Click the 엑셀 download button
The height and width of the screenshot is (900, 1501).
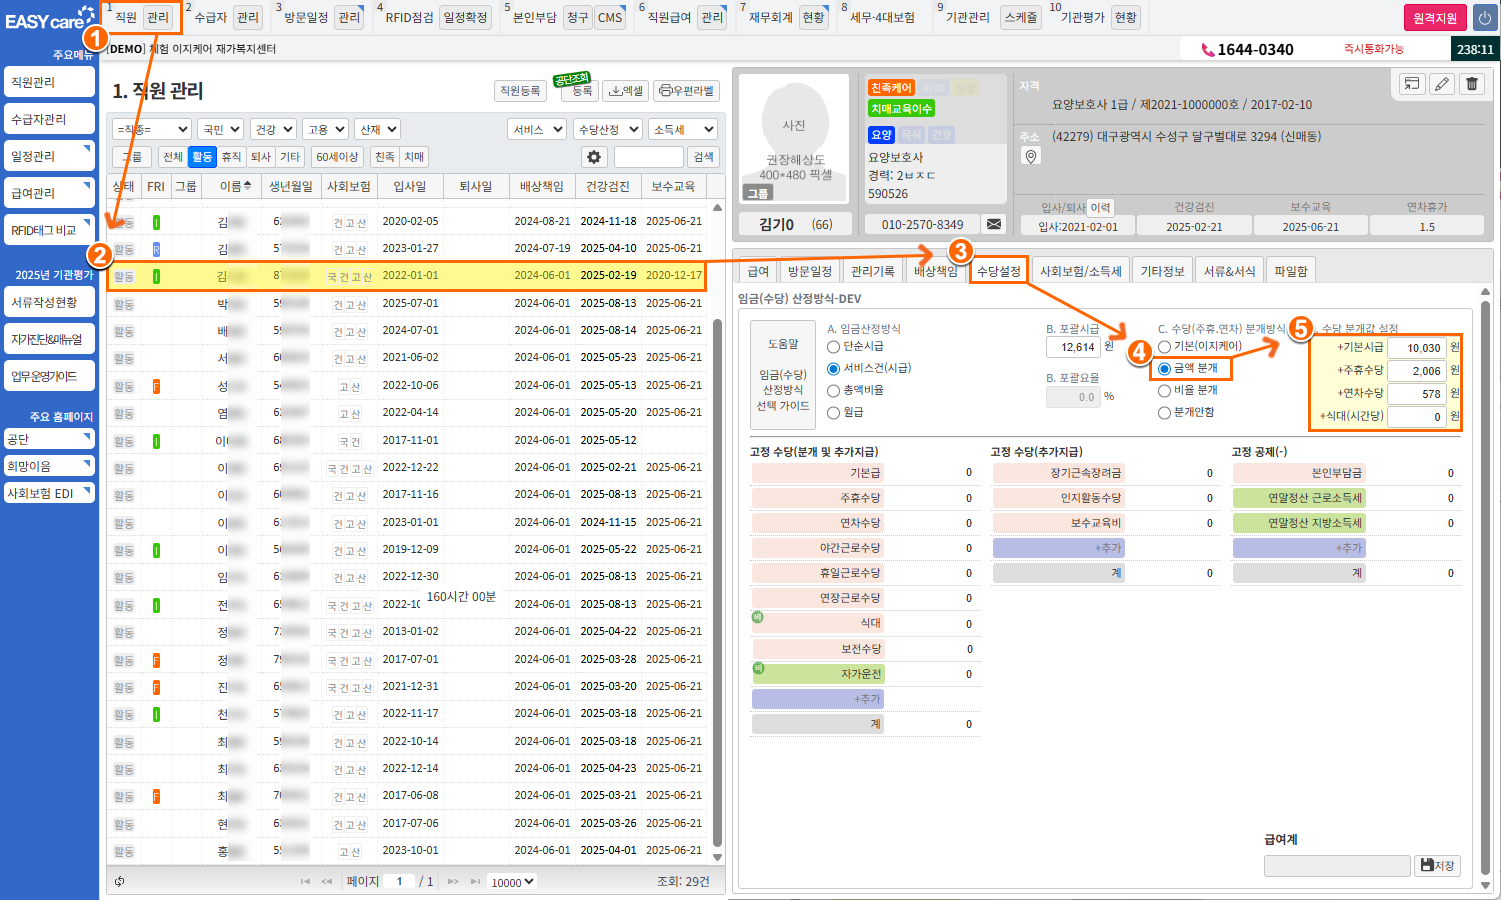pos(627,91)
